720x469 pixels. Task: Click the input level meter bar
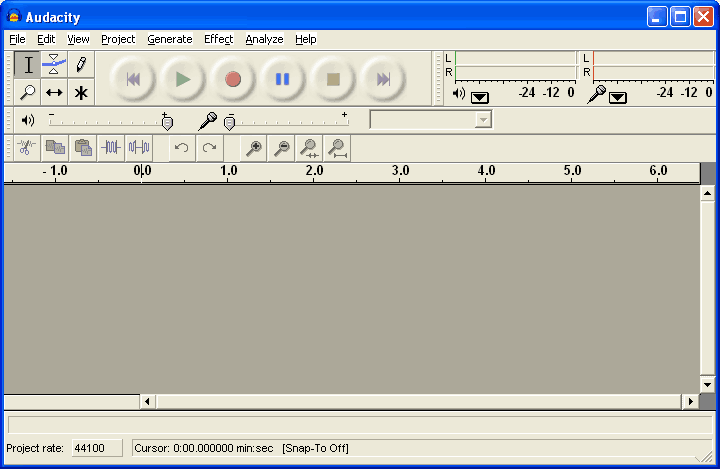pyautogui.click(x=653, y=65)
